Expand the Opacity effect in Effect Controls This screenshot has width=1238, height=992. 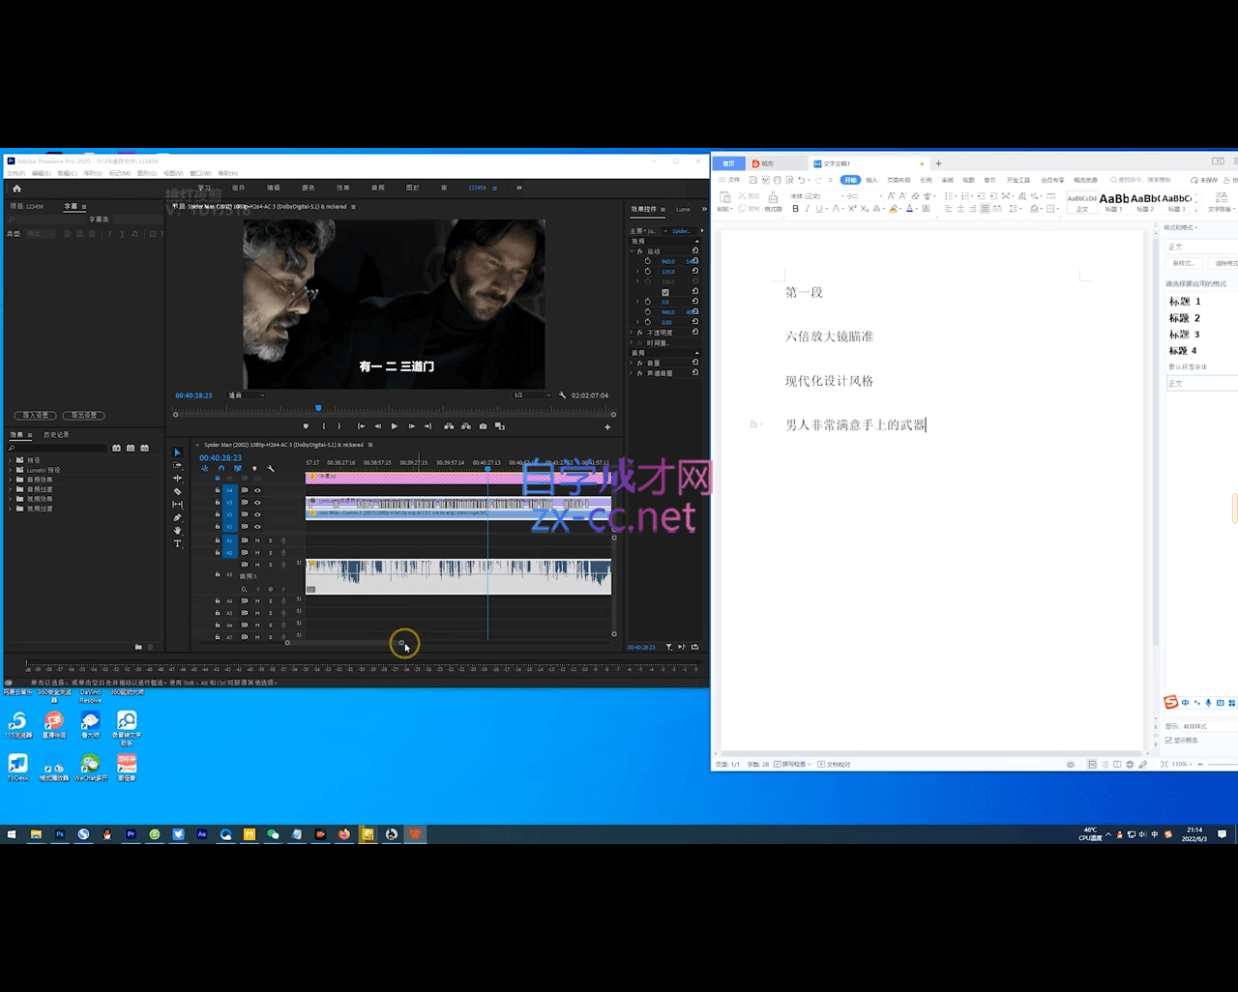pyautogui.click(x=632, y=333)
